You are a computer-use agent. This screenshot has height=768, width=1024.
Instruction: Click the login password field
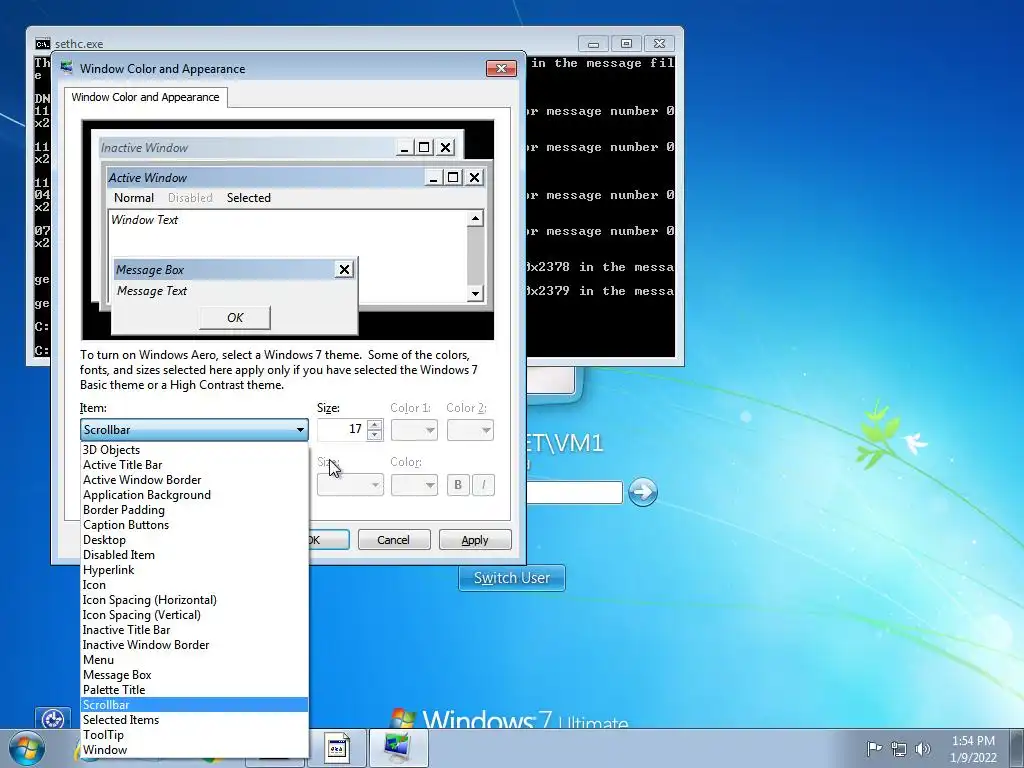click(x=574, y=492)
